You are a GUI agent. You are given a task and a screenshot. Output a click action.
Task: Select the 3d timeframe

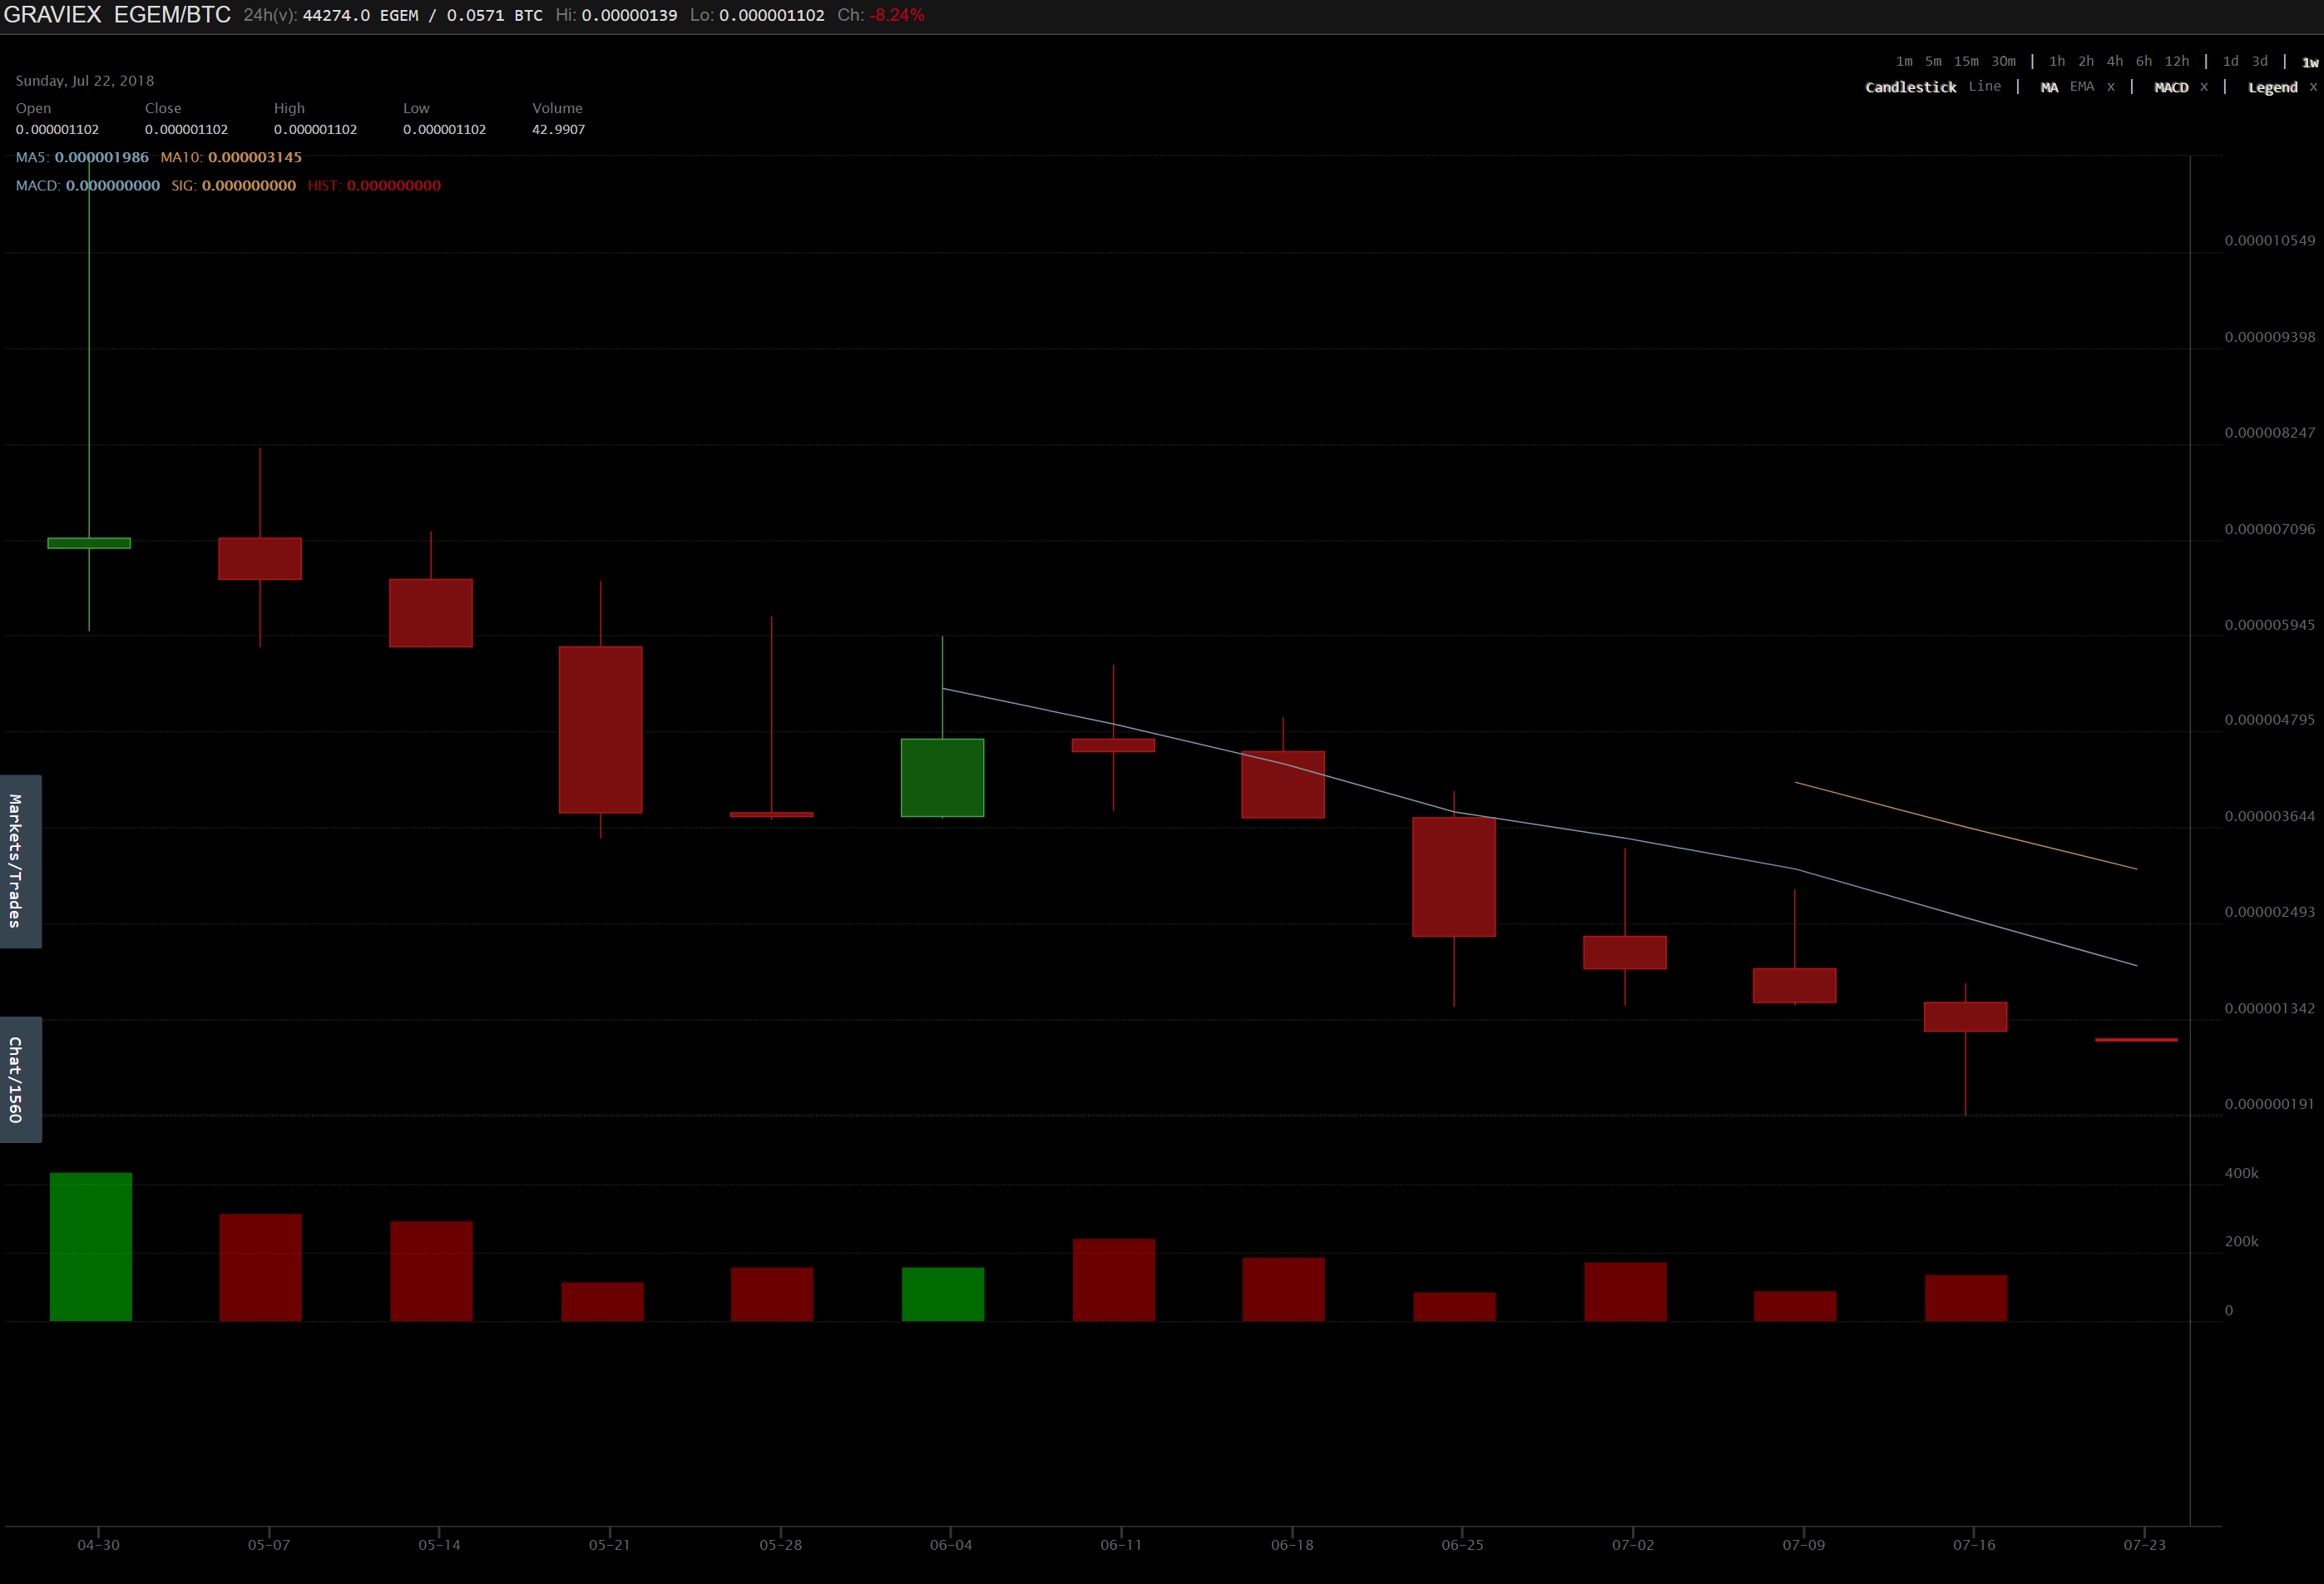coord(2259,61)
